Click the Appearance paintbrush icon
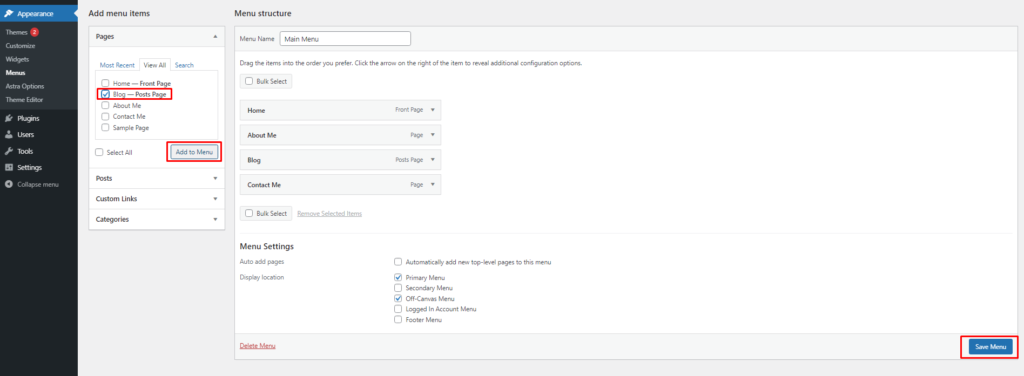This screenshot has height=376, width=1024. pos(8,13)
